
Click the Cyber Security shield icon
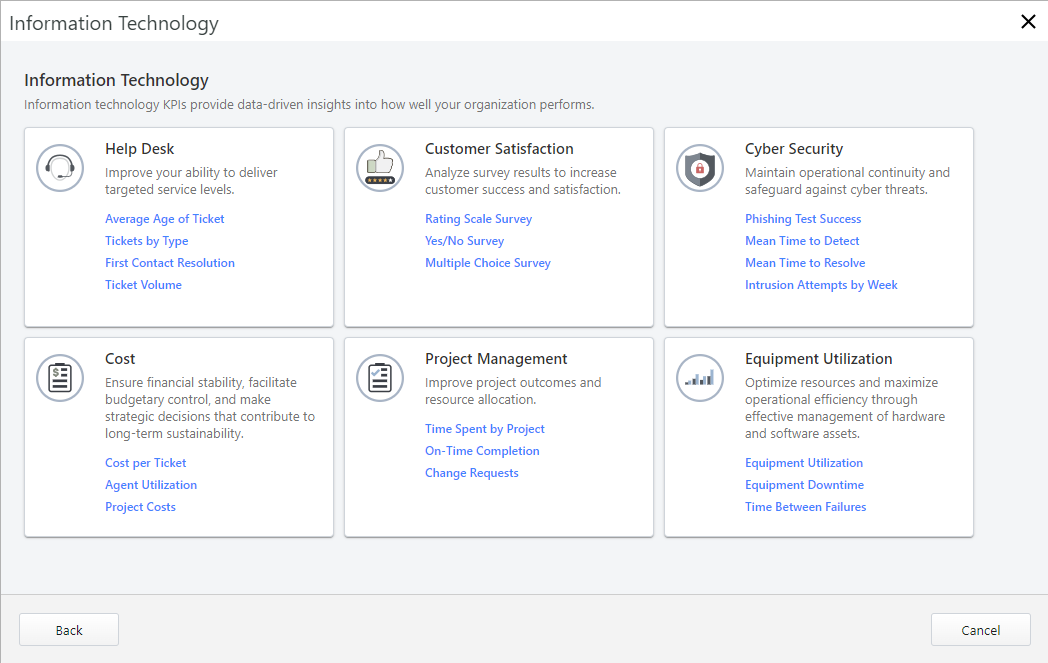coord(700,168)
